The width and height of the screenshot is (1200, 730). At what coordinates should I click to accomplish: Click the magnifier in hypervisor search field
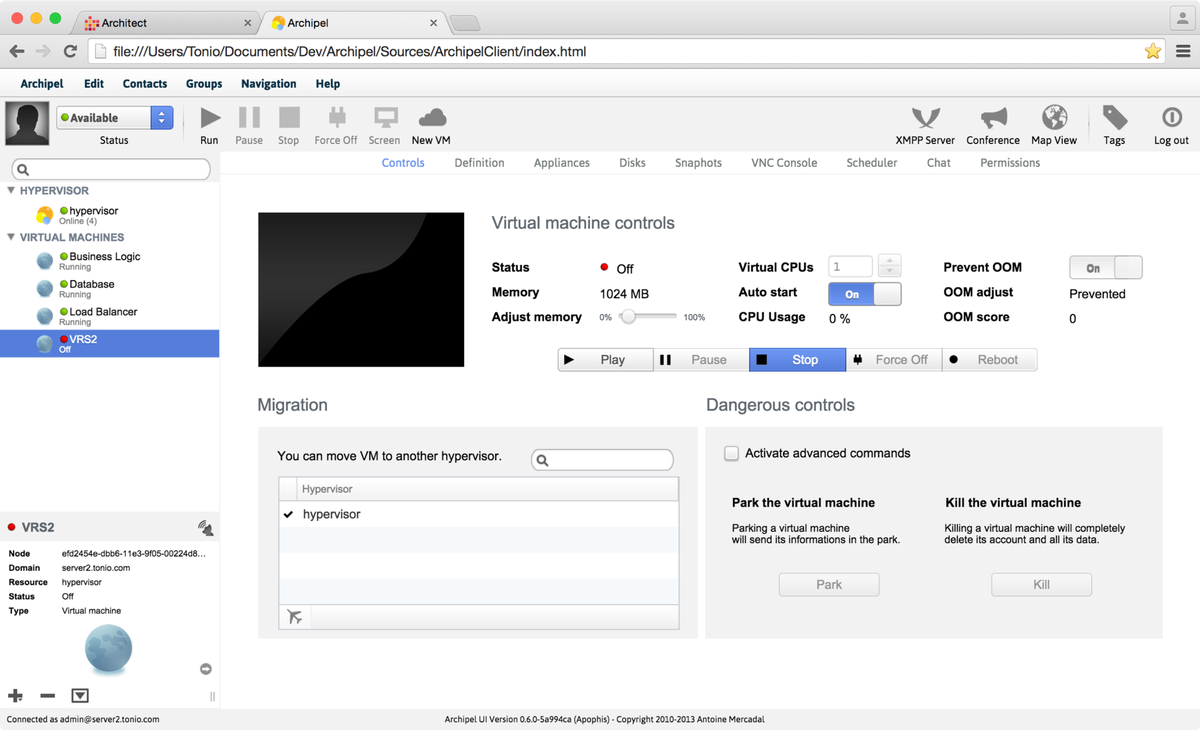(543, 460)
